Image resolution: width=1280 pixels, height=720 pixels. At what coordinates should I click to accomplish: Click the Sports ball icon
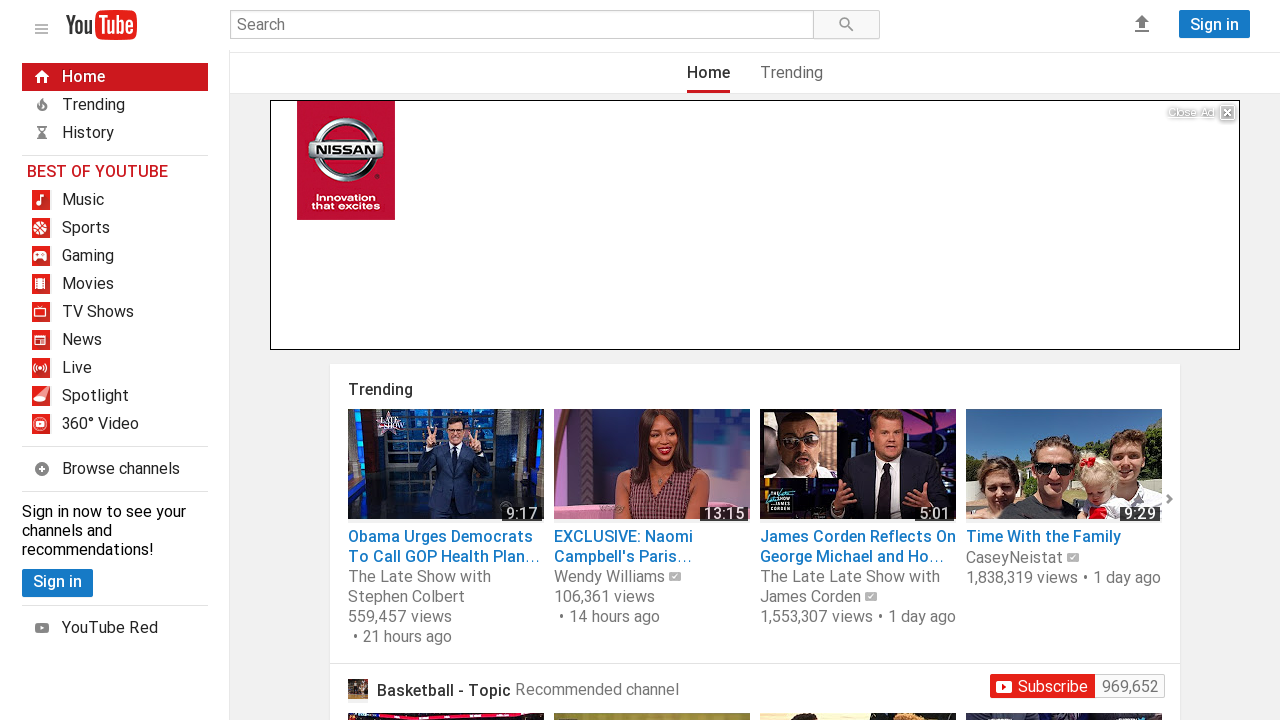(41, 228)
